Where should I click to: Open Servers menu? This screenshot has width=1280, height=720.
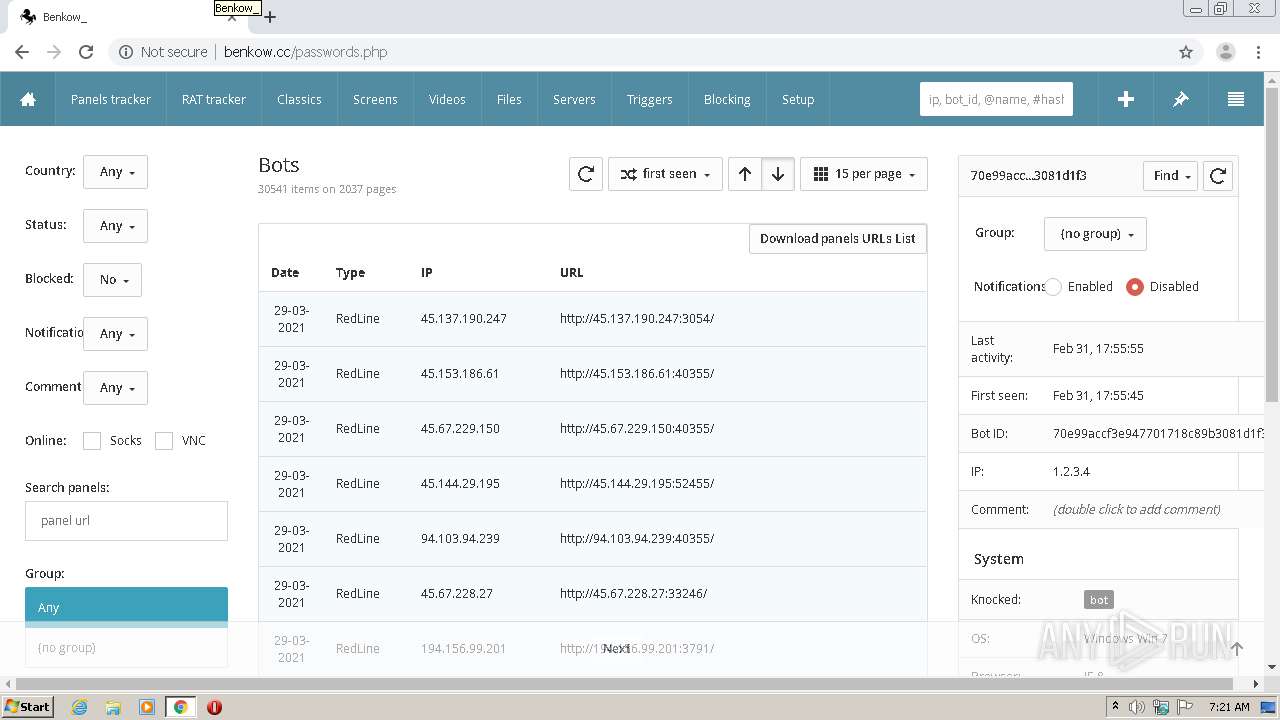[x=574, y=99]
